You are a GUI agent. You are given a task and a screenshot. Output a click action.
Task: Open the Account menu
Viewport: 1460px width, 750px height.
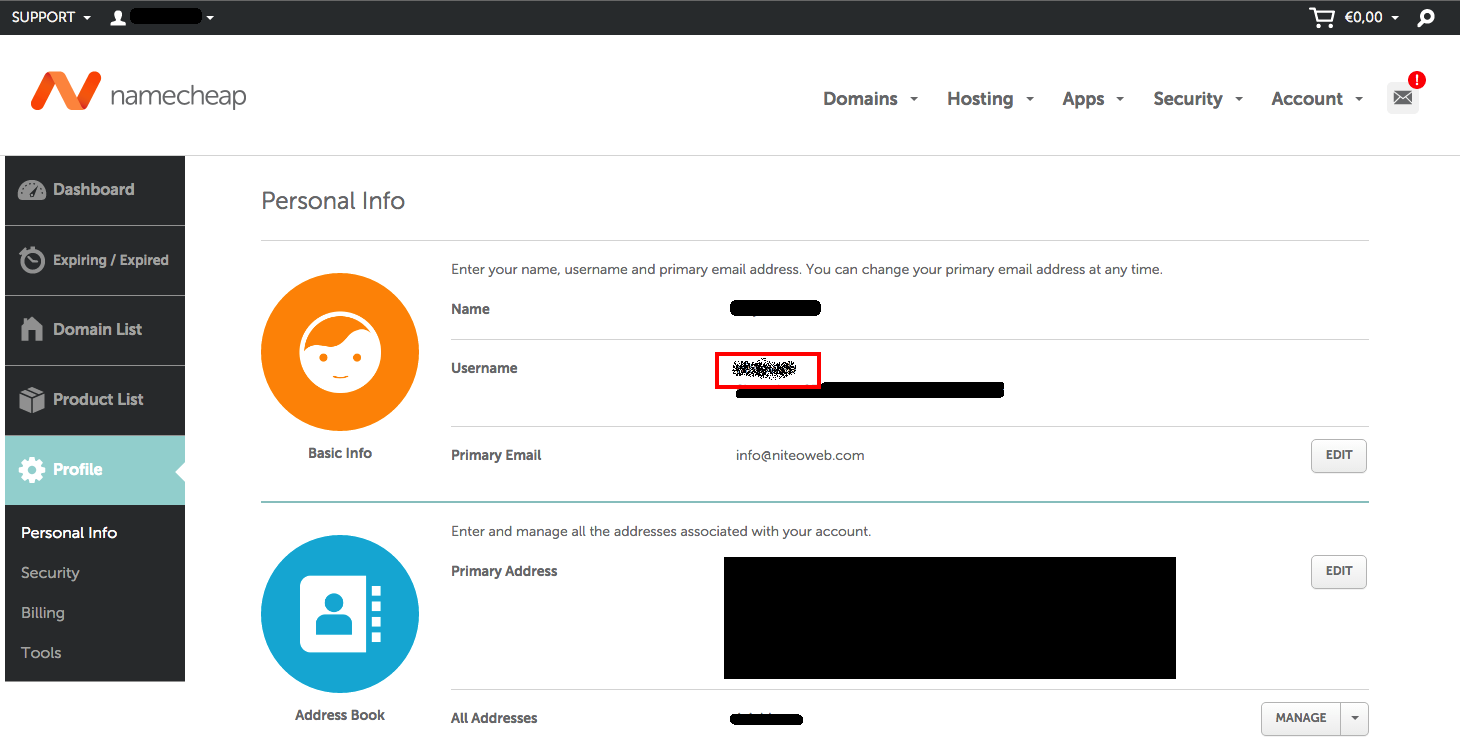[1317, 98]
